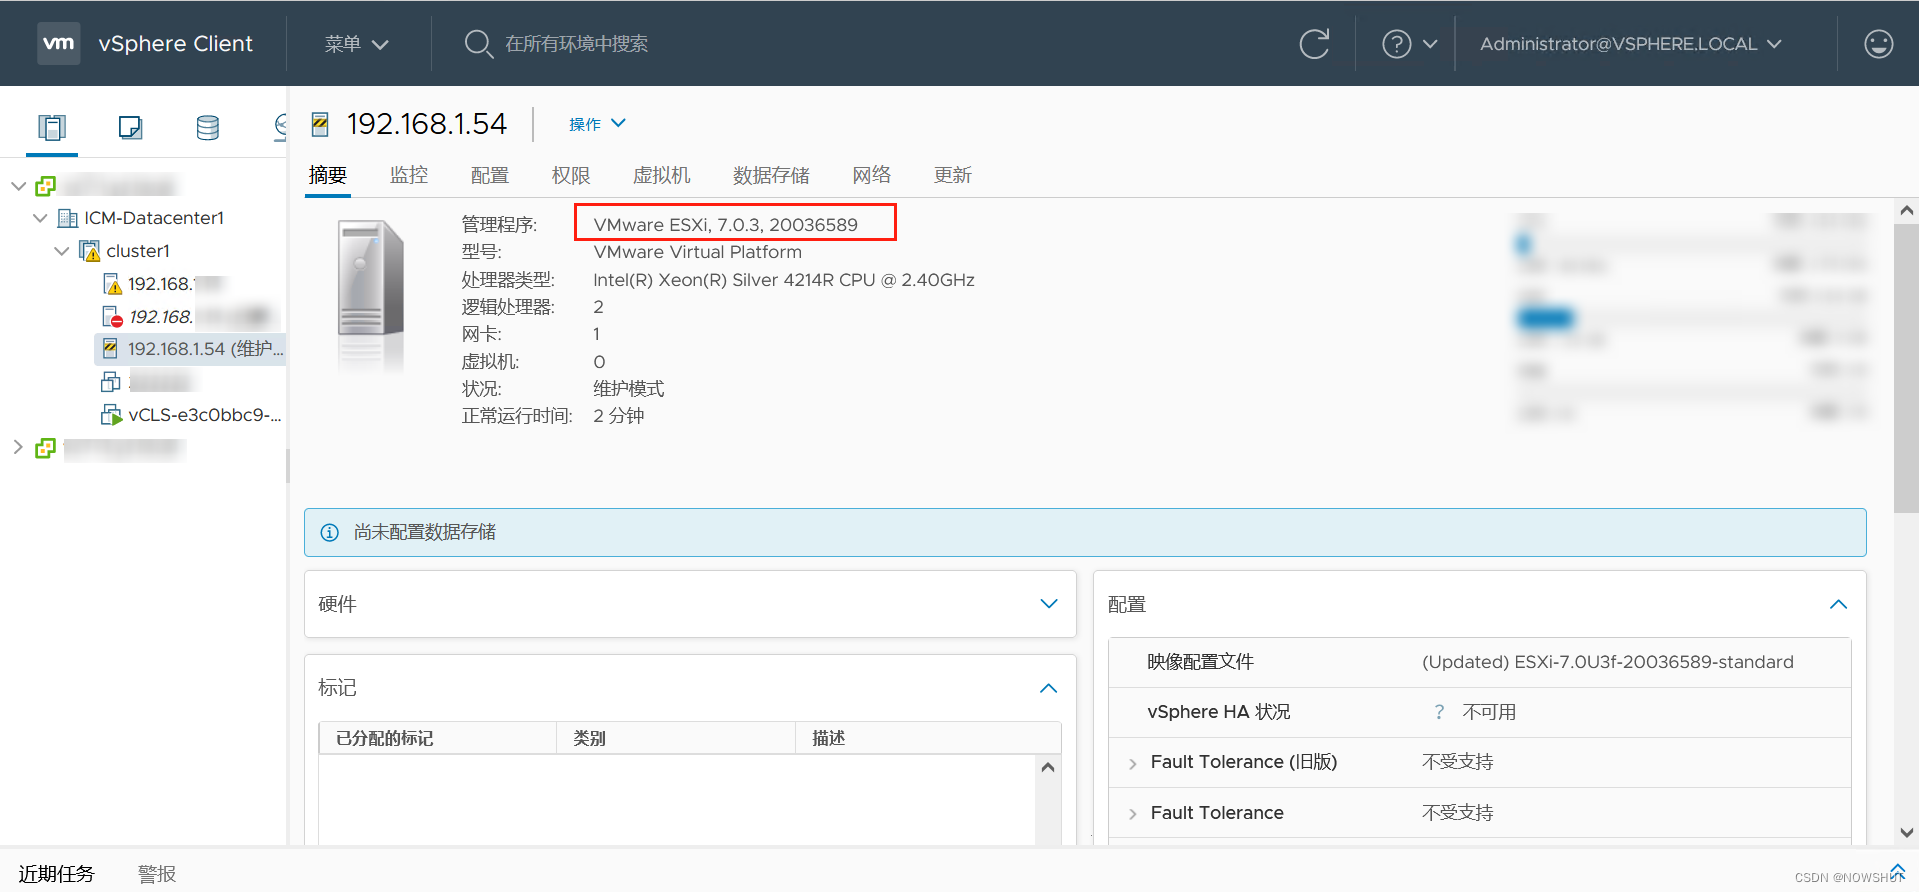Switch to Networking view icon
Viewport: 1919px width, 892px height.
pyautogui.click(x=280, y=127)
